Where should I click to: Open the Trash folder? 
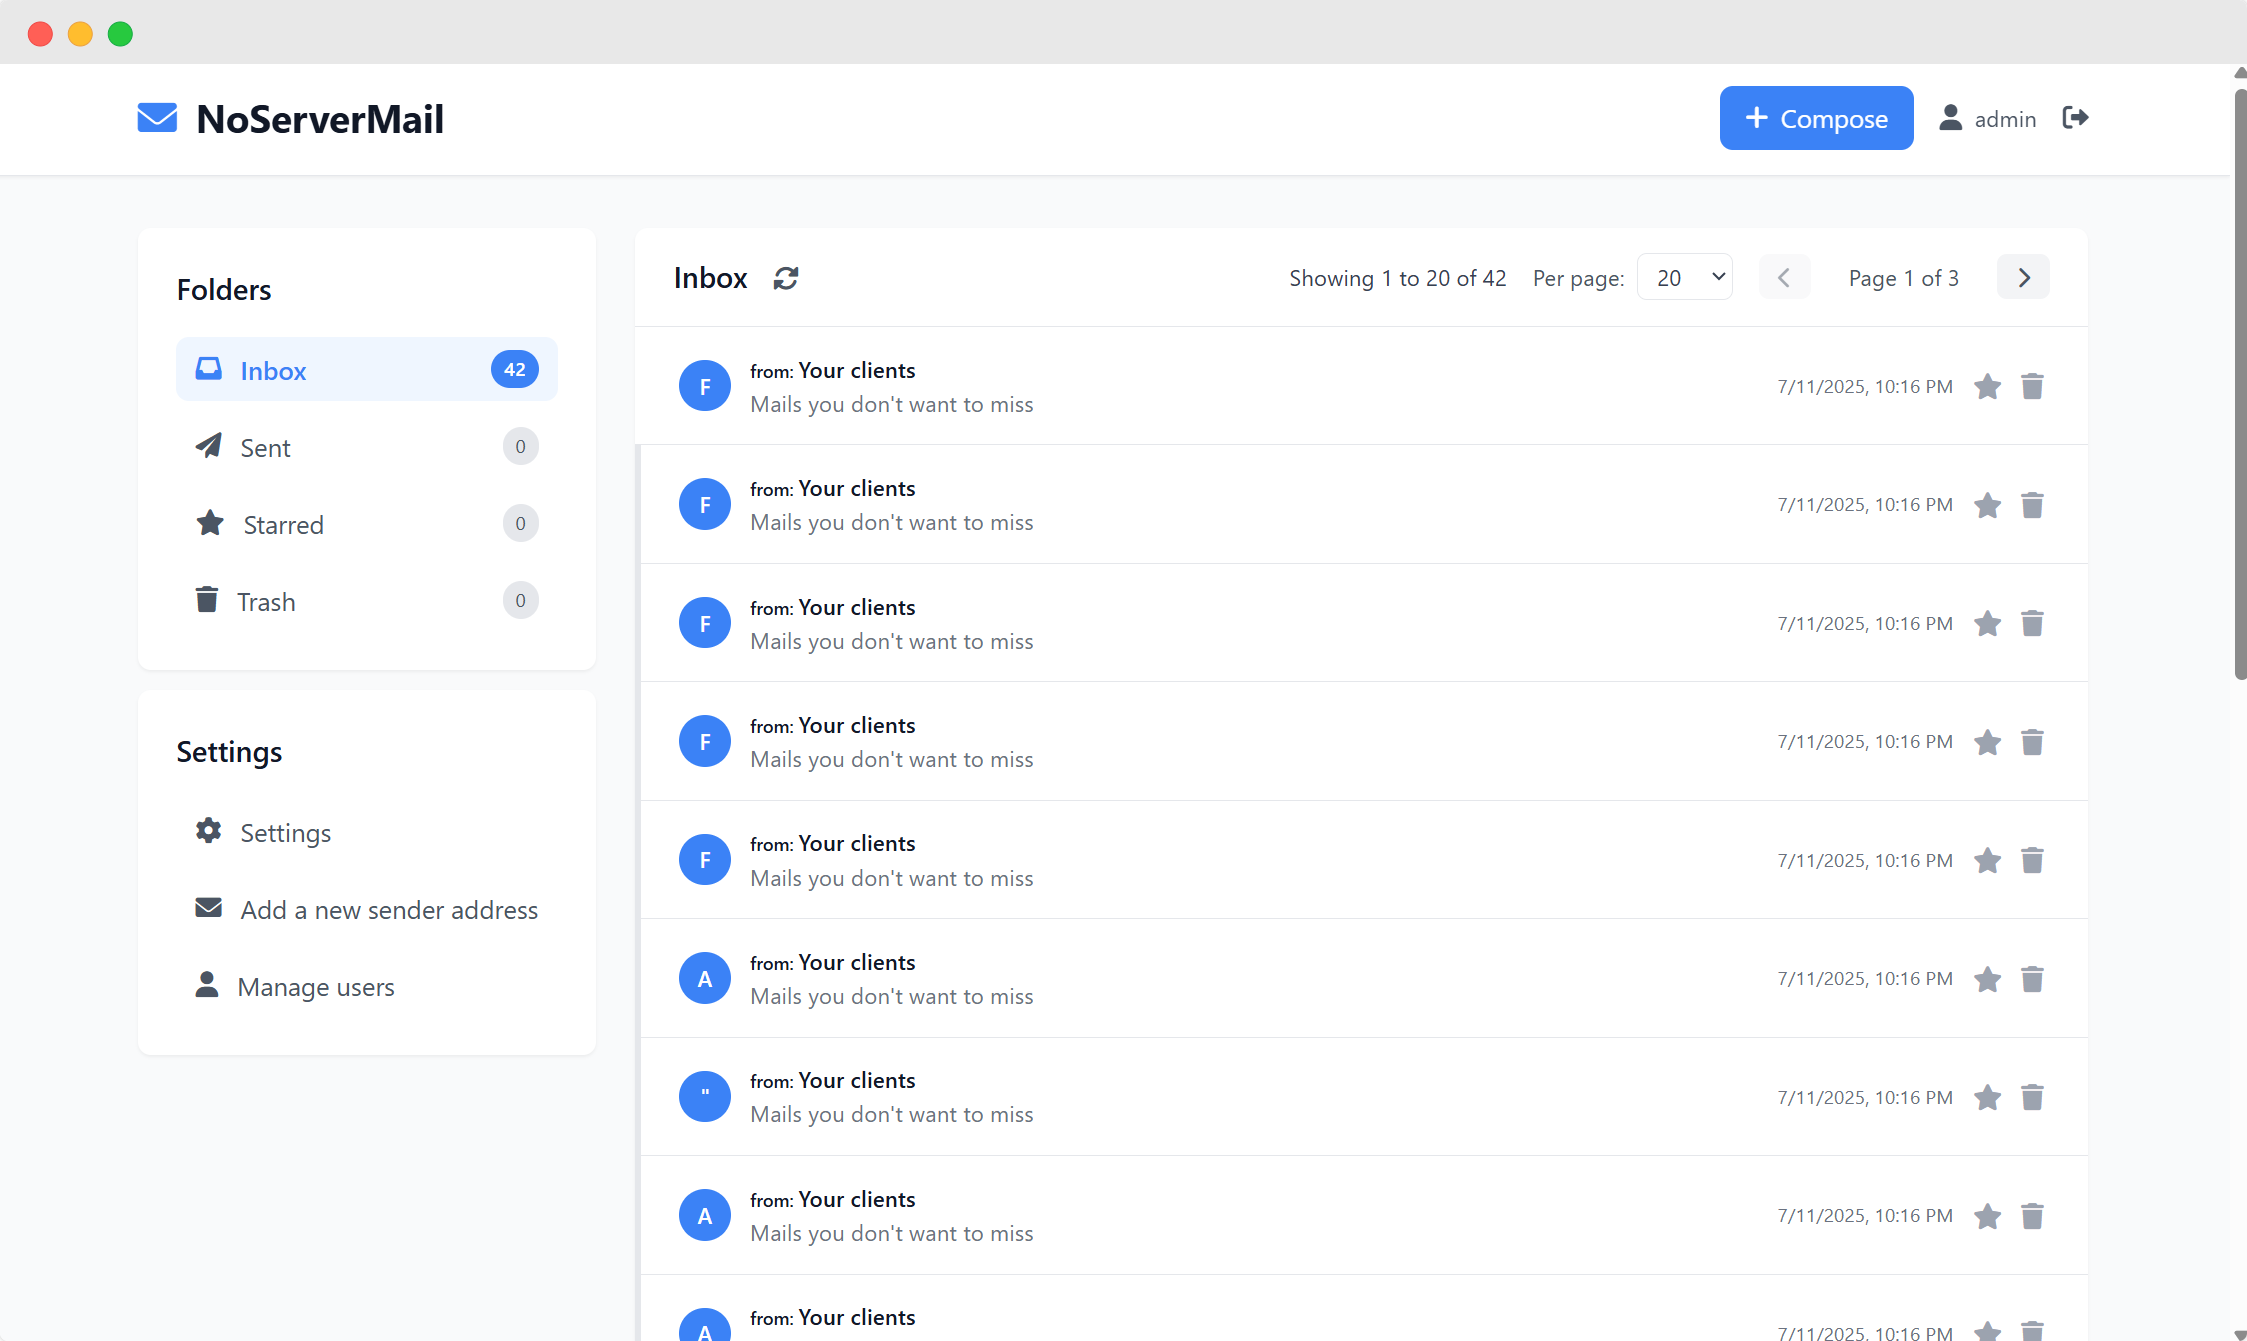(367, 600)
